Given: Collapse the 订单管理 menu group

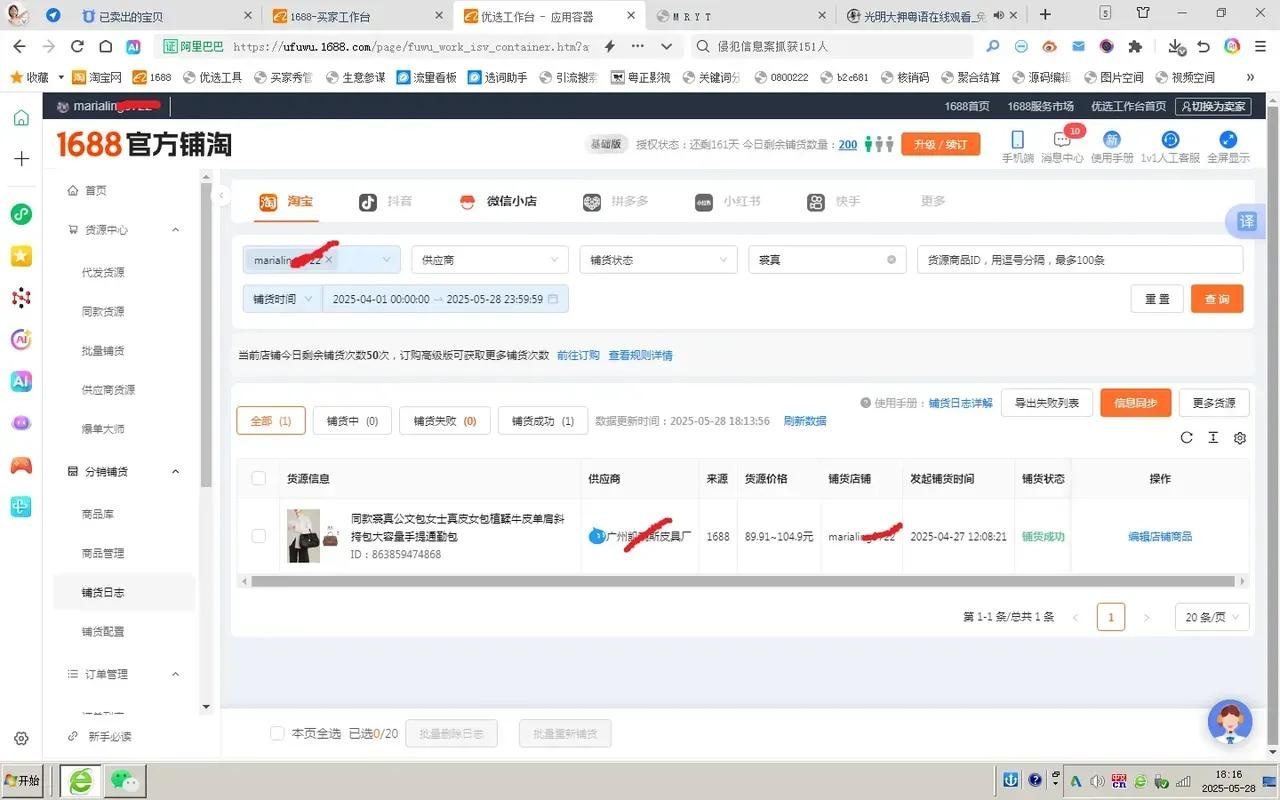Looking at the screenshot, I should coord(176,674).
